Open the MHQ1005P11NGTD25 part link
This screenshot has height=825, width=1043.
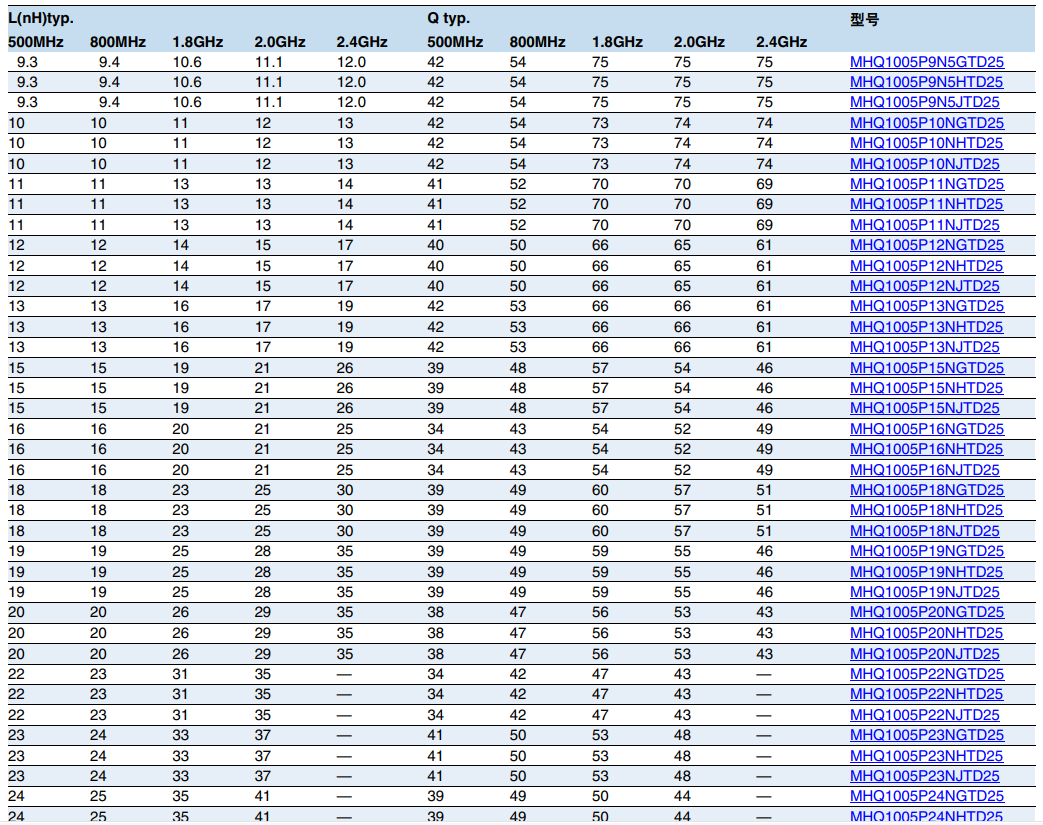927,184
